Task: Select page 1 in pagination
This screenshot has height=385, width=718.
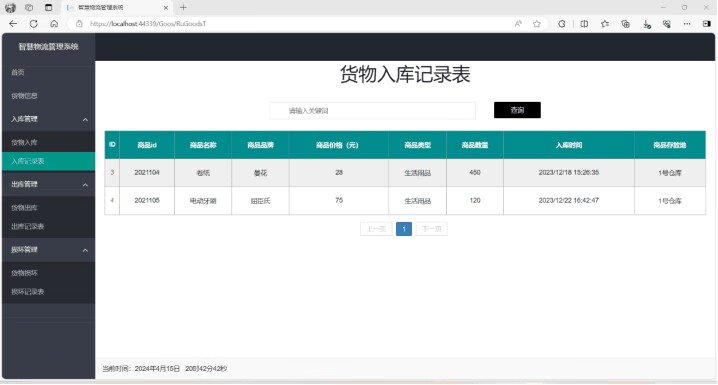Action: coord(404,229)
